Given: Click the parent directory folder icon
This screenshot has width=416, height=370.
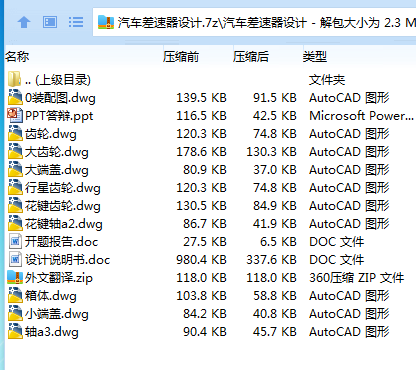Looking at the screenshot, I should pyautogui.click(x=15, y=79).
